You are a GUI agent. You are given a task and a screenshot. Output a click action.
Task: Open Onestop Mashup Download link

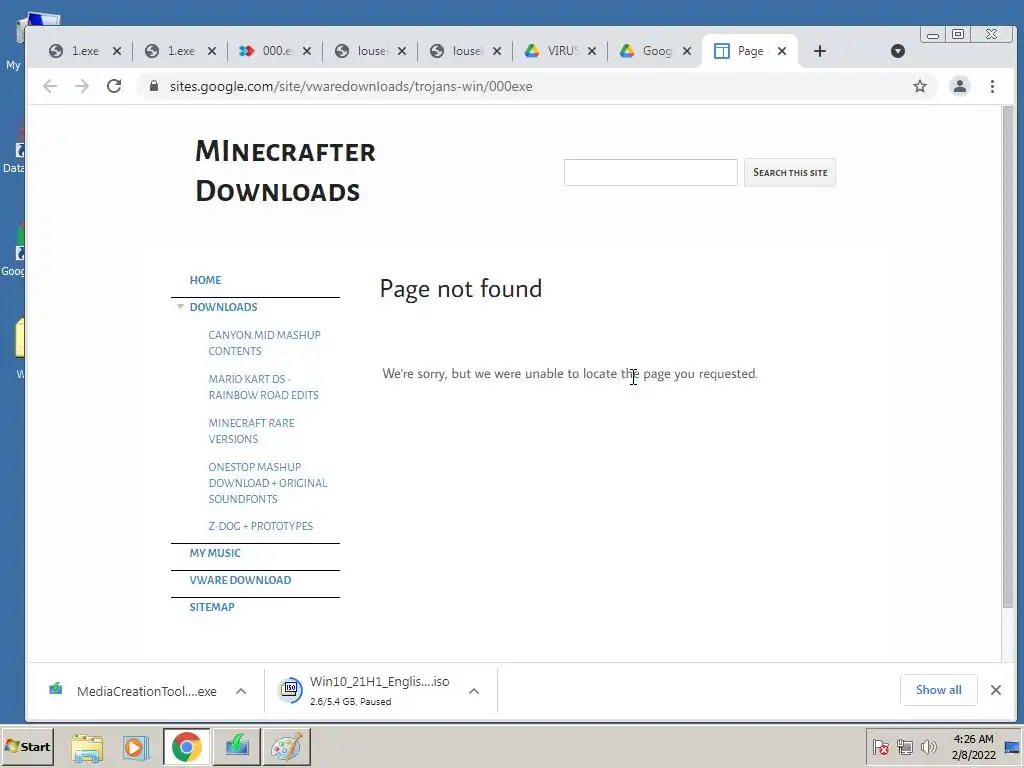point(268,483)
